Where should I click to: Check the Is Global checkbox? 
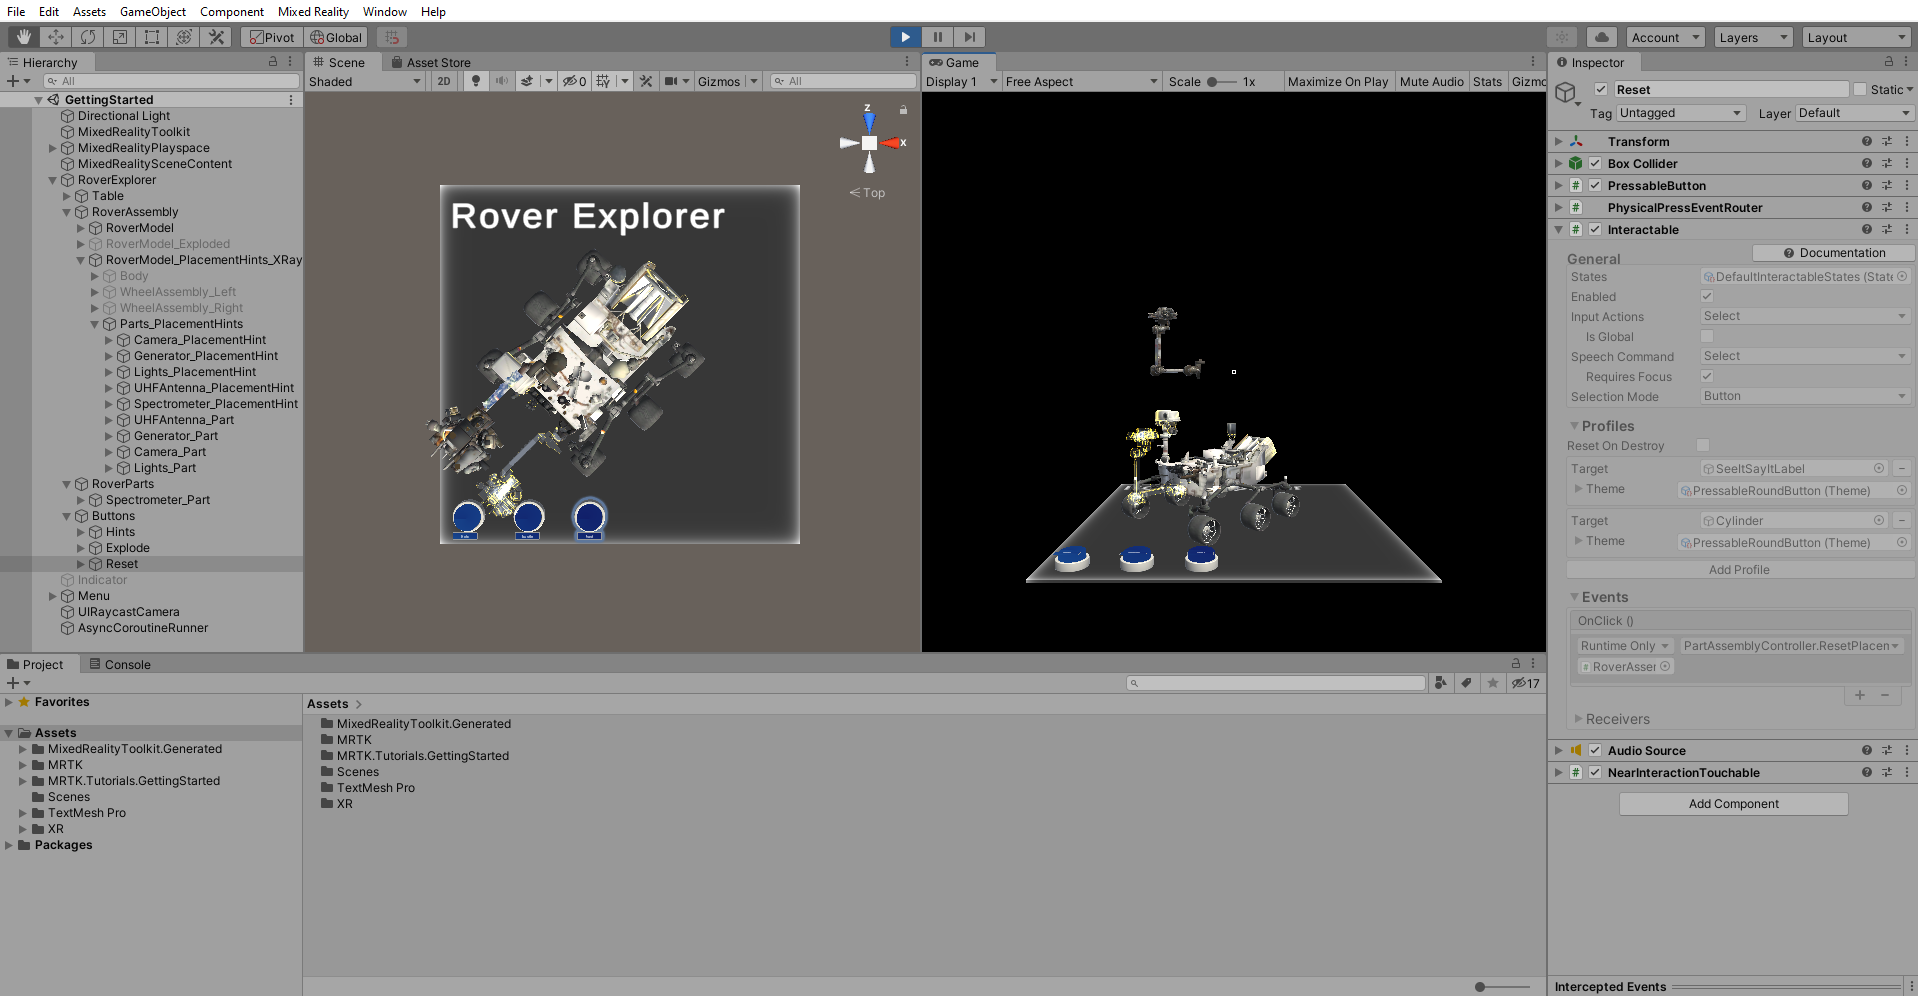(x=1707, y=336)
